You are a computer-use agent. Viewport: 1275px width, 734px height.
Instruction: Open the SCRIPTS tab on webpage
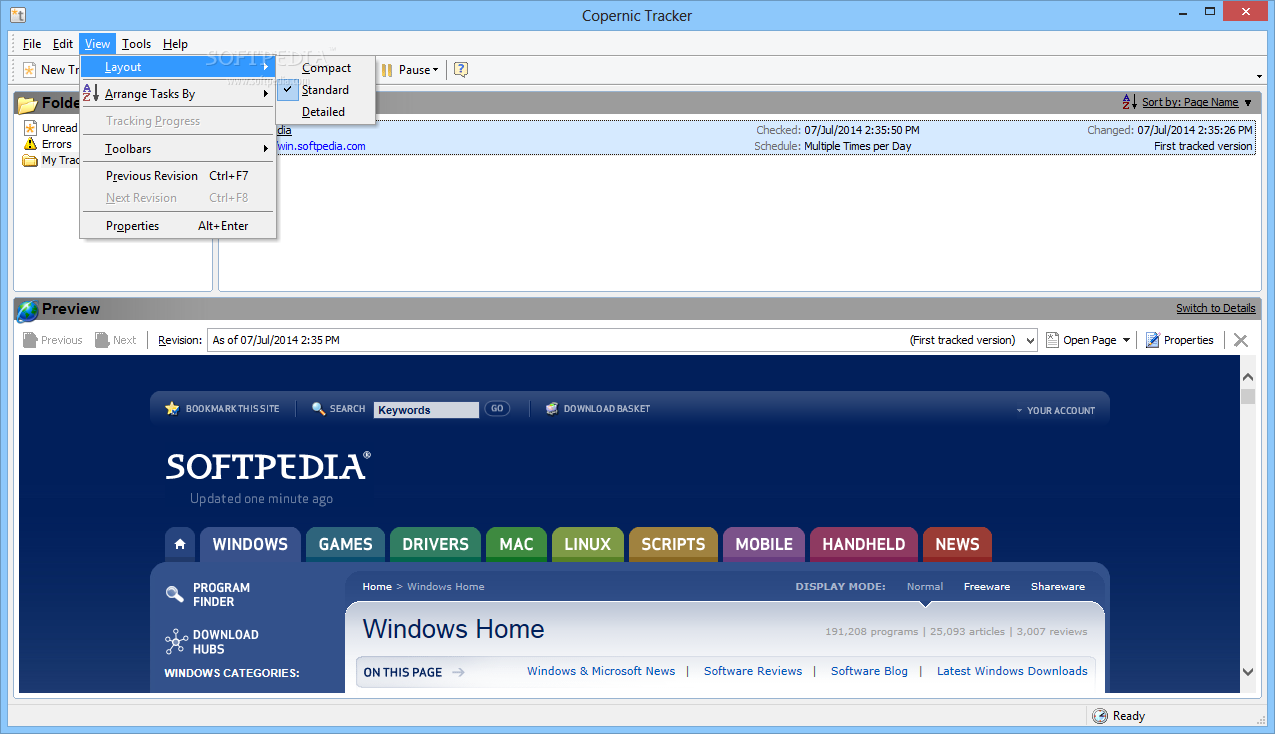pos(673,544)
